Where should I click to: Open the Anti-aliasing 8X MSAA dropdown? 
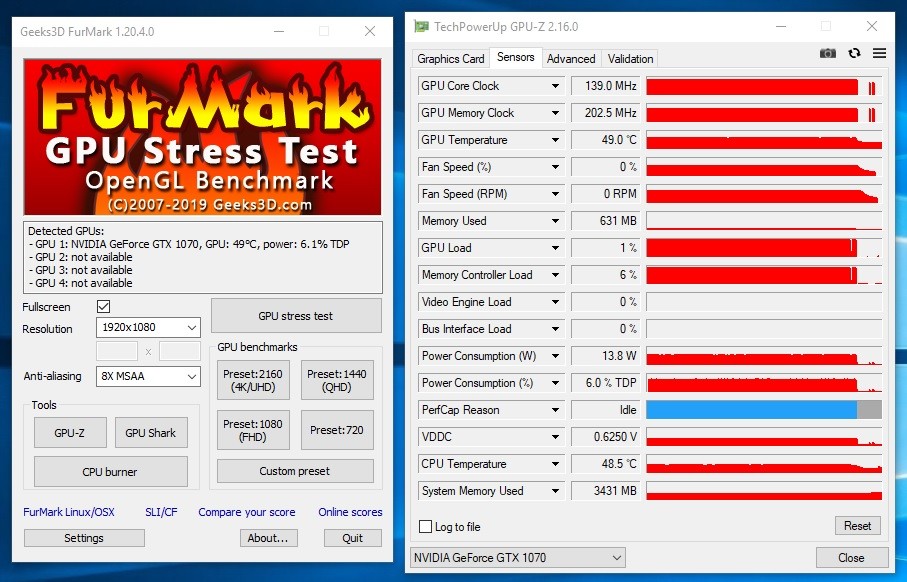pyautogui.click(x=148, y=376)
